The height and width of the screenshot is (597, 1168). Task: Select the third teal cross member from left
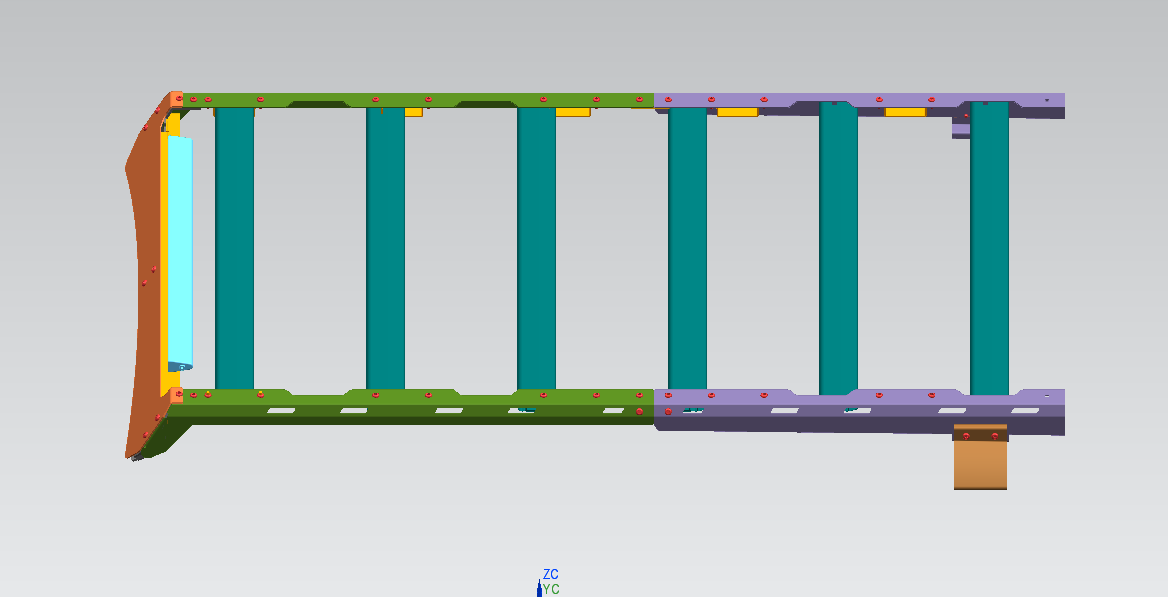click(536, 248)
